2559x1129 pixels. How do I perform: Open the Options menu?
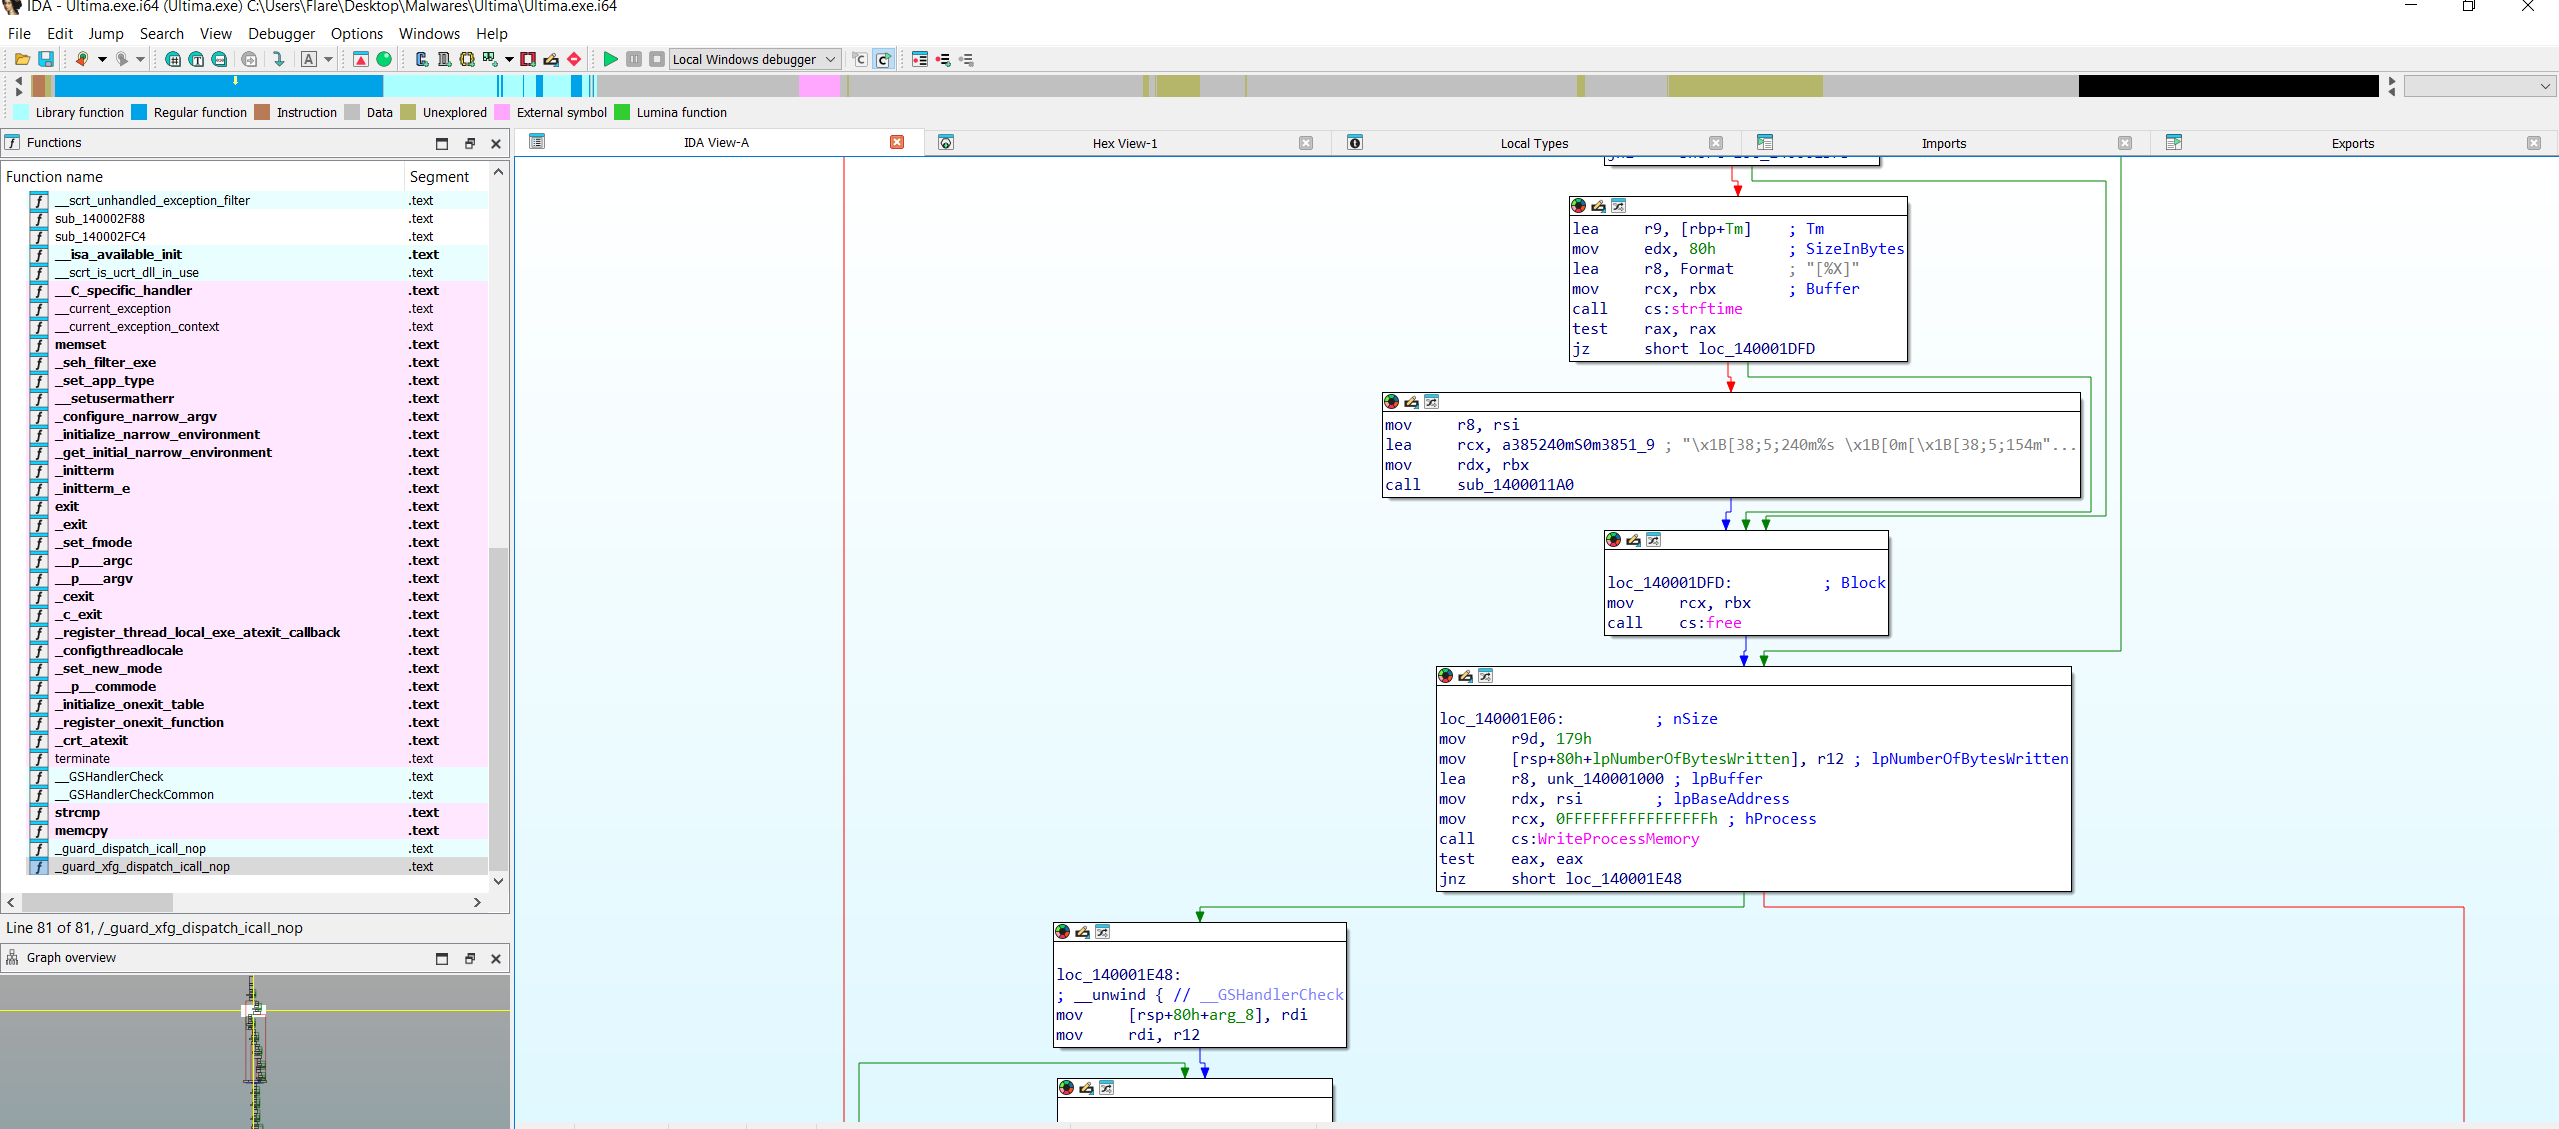tap(357, 33)
